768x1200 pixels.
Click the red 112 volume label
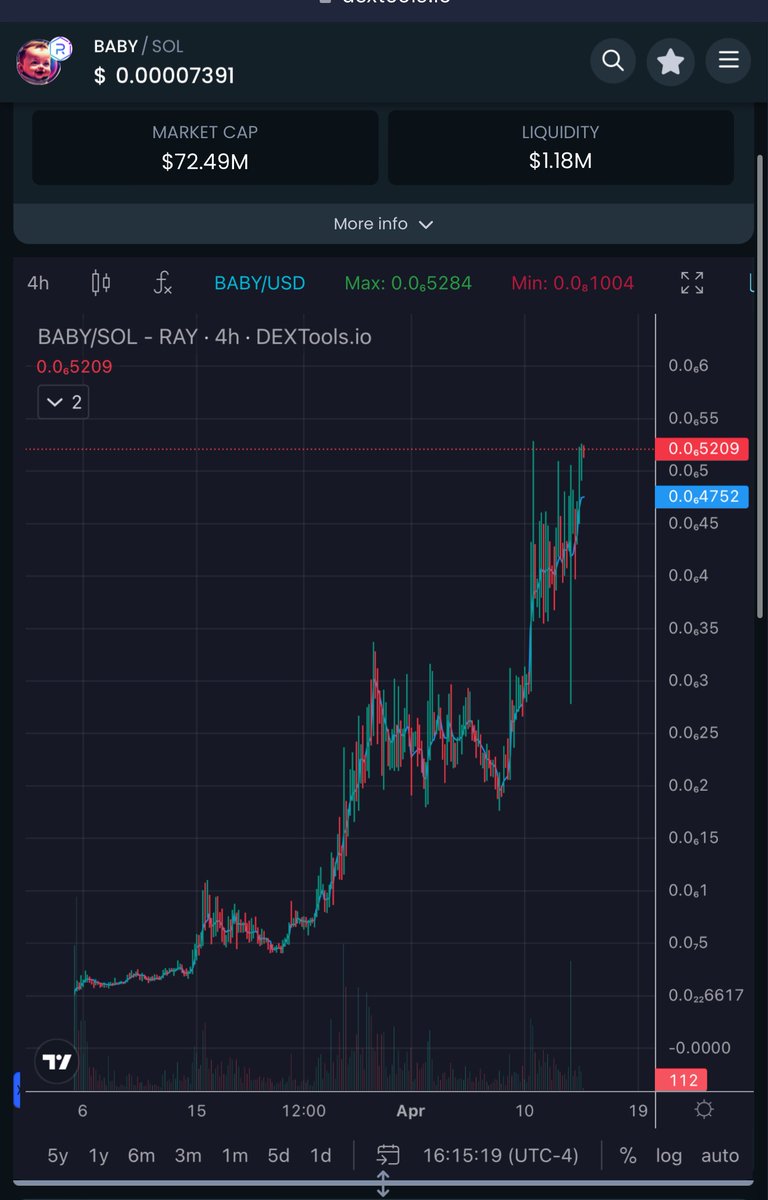coord(682,1080)
